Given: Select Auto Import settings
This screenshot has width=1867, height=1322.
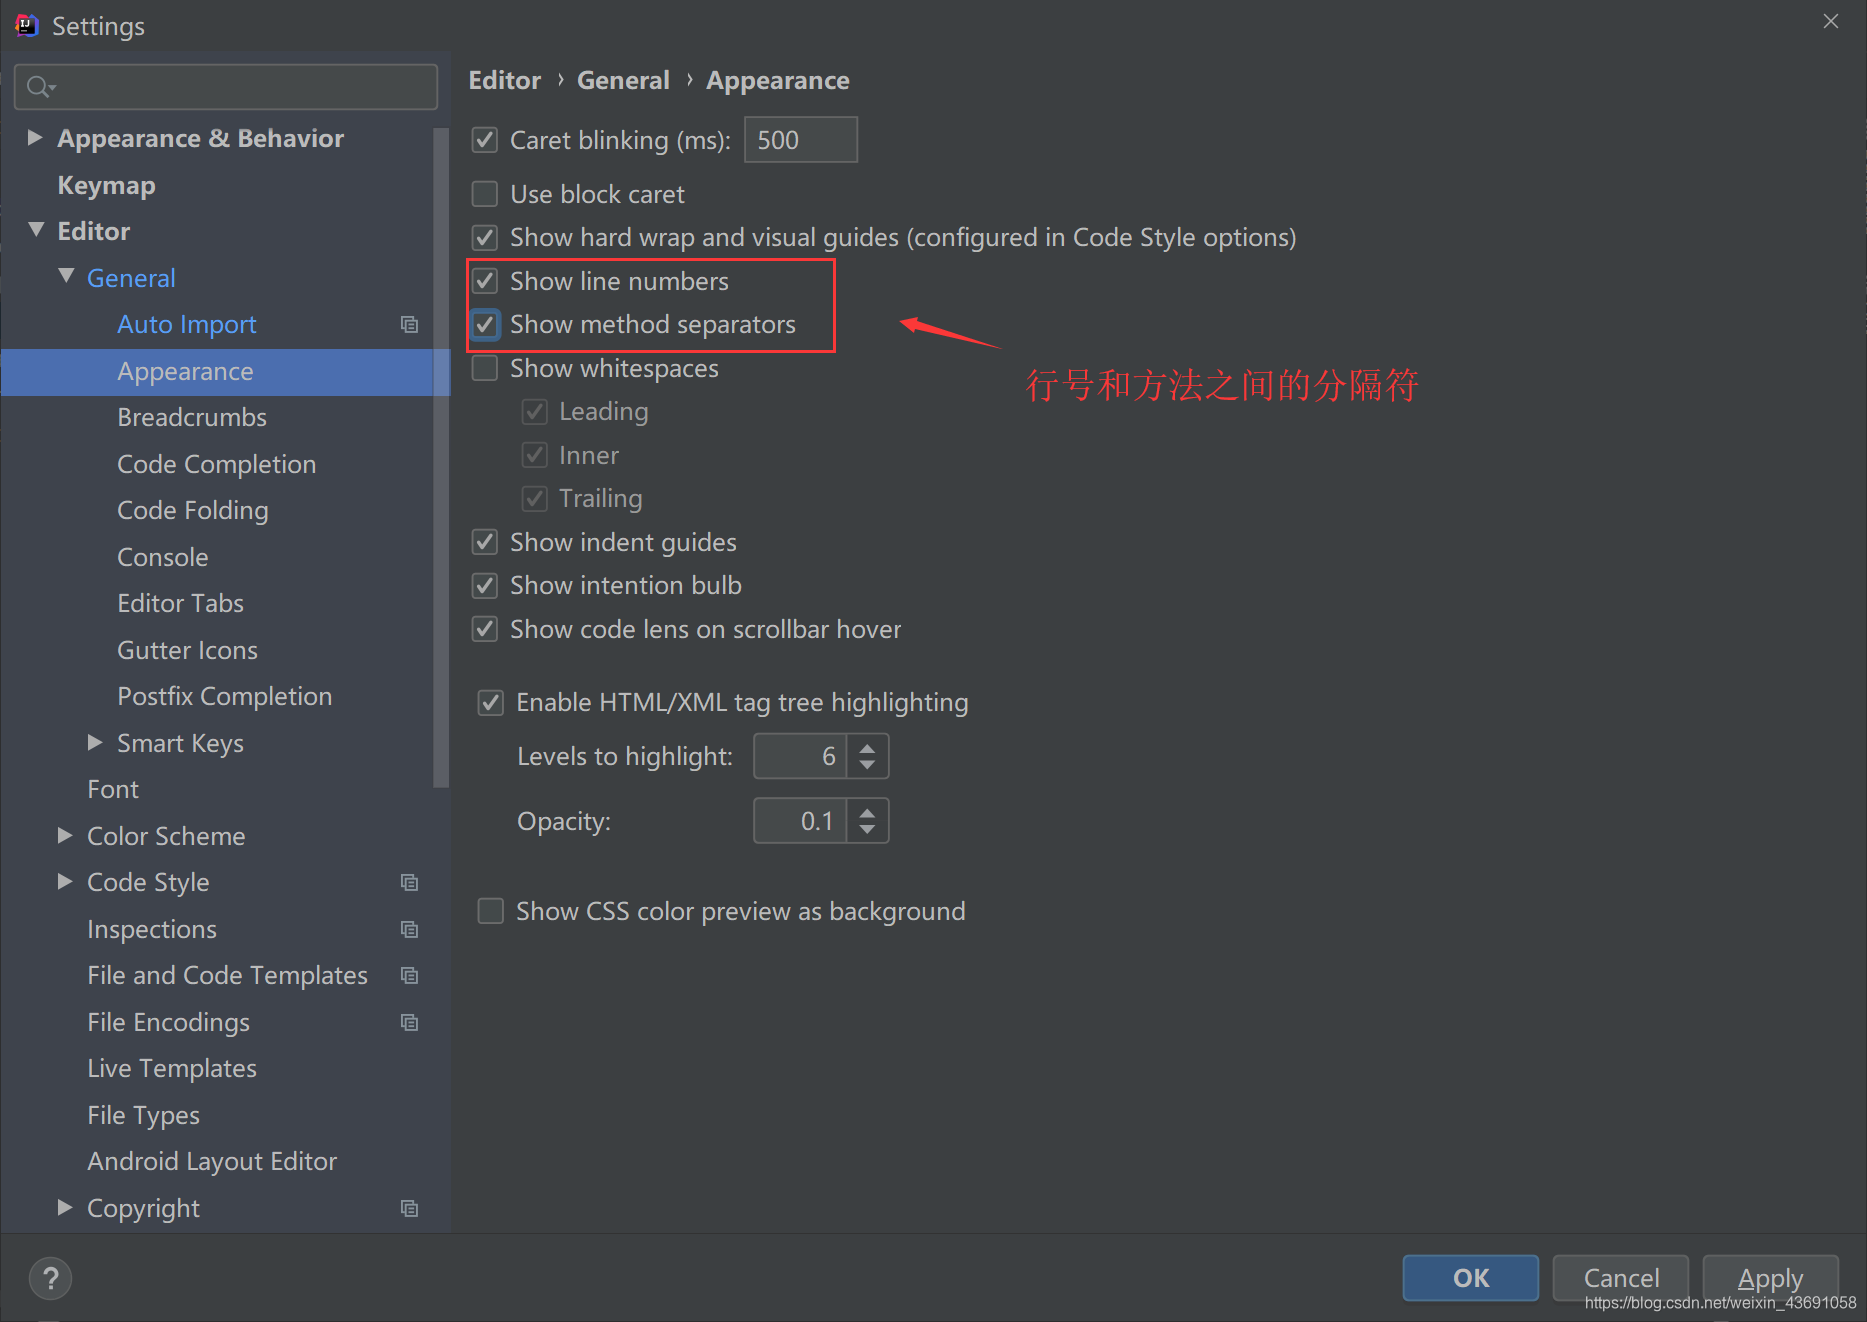Looking at the screenshot, I should point(187,324).
